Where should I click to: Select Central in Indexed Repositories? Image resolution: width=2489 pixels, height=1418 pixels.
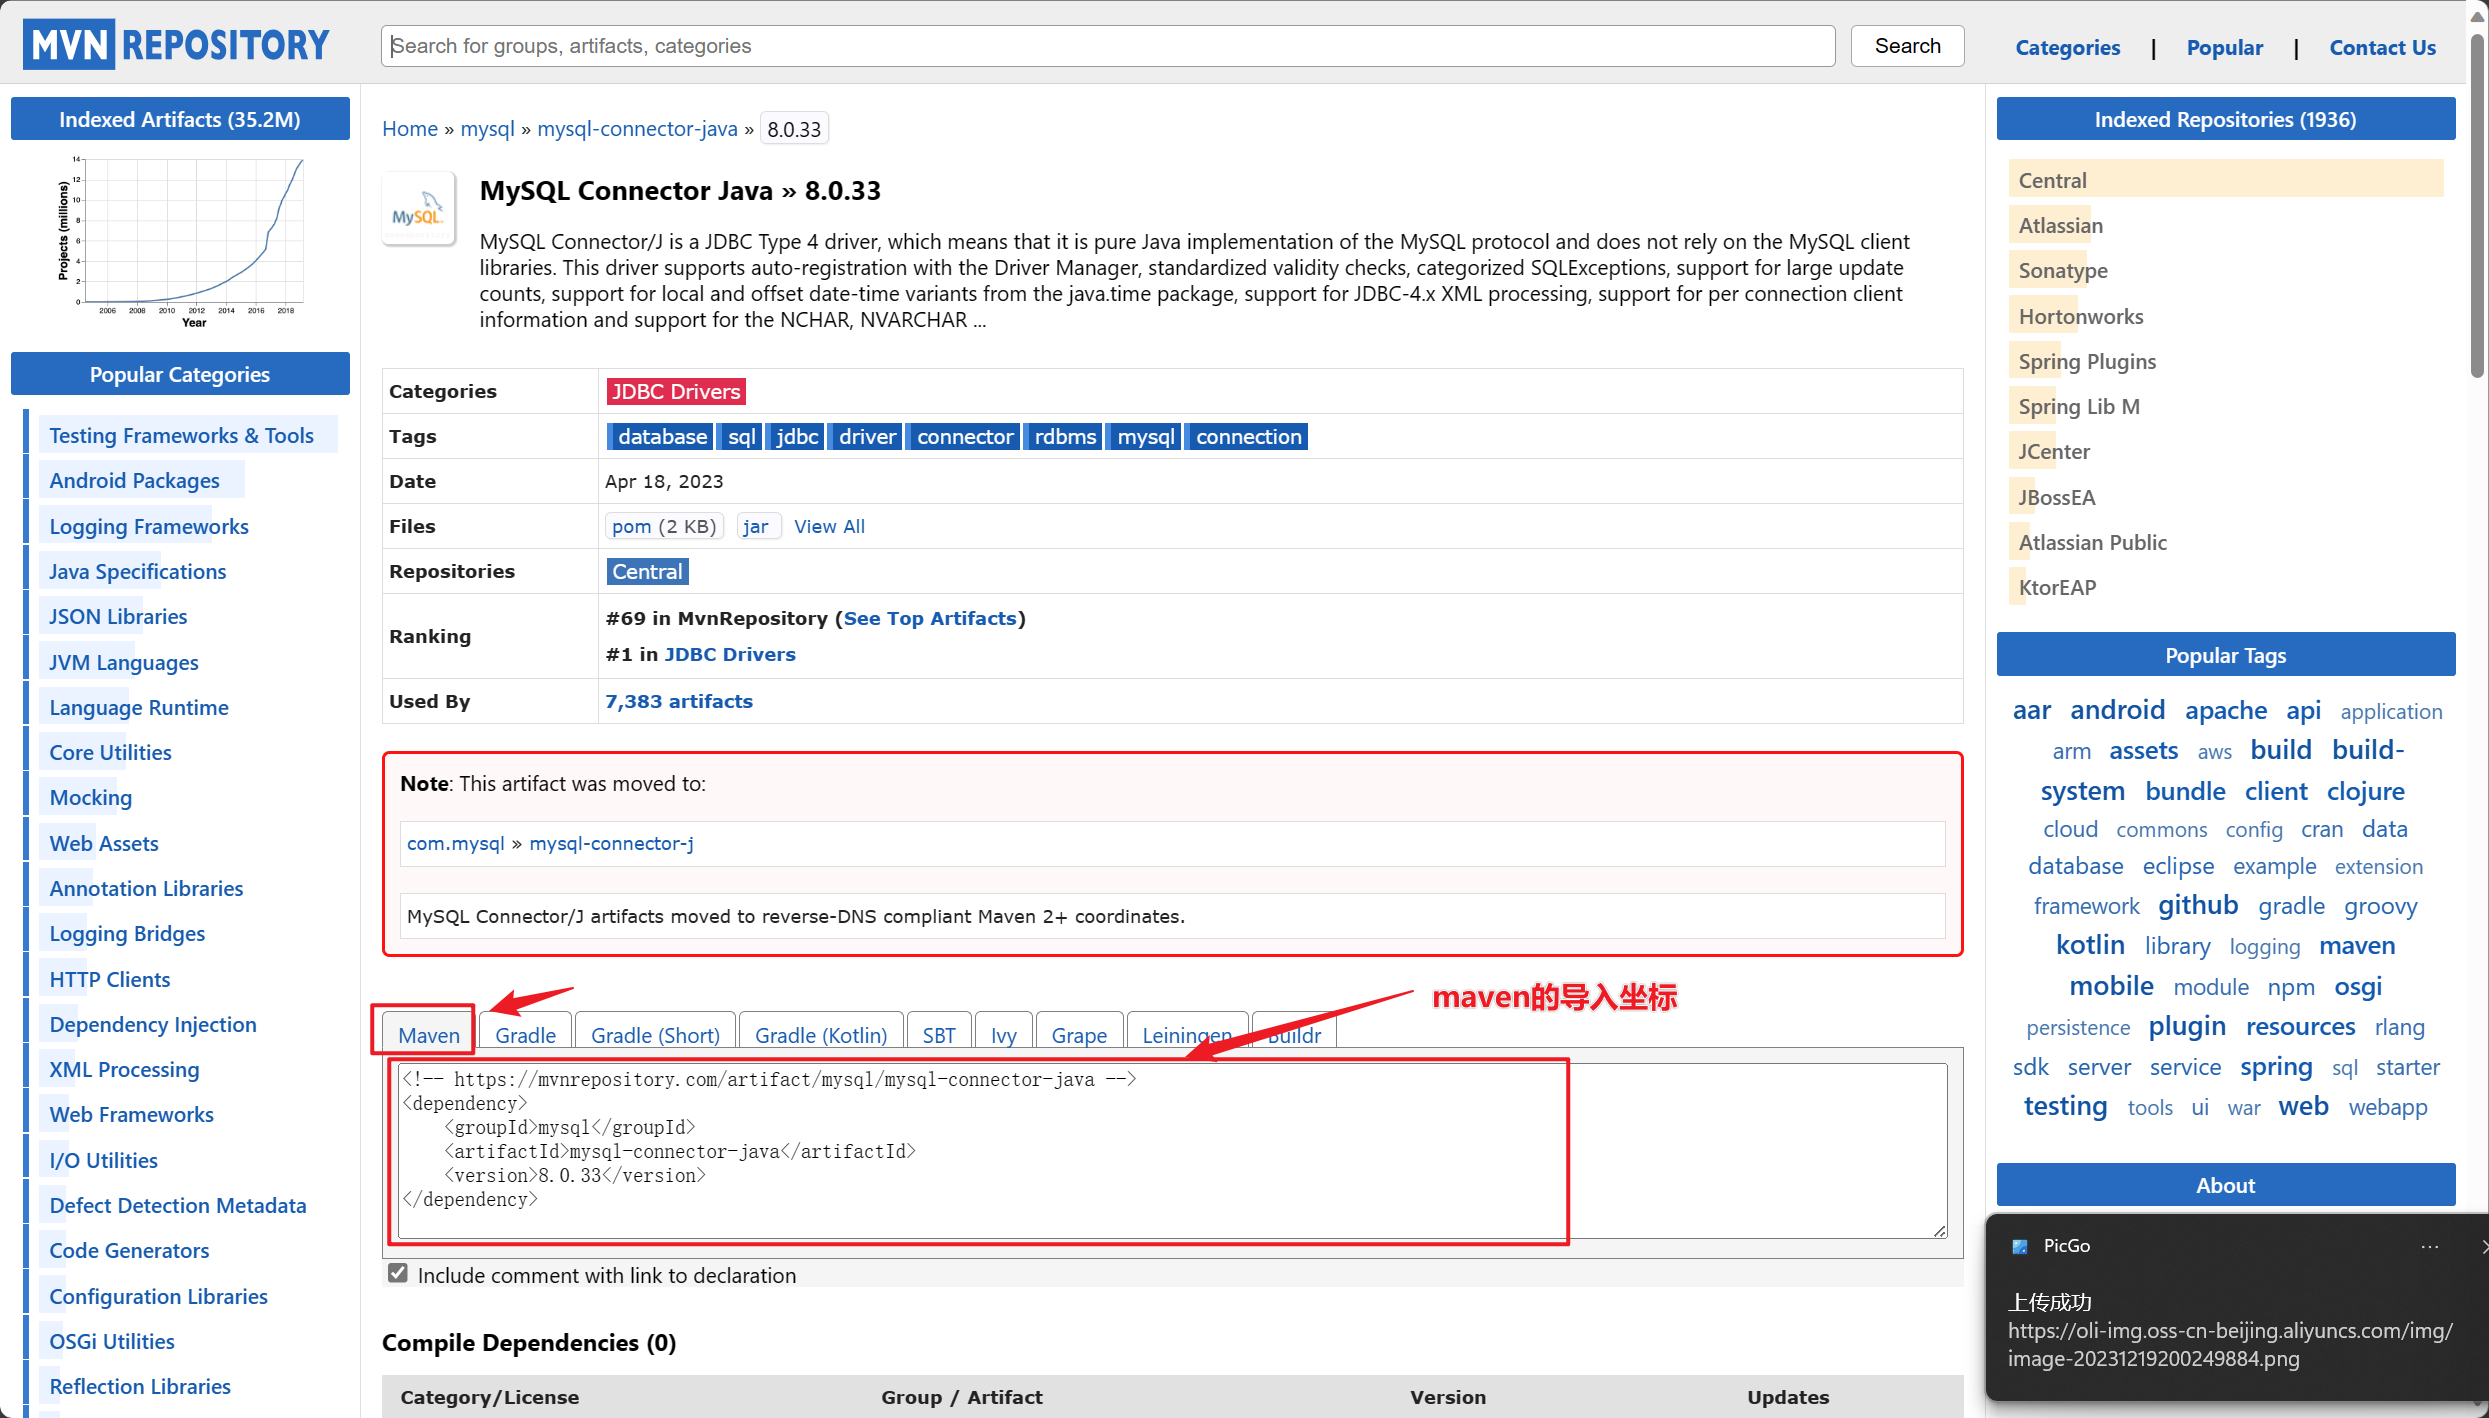coord(2224,180)
